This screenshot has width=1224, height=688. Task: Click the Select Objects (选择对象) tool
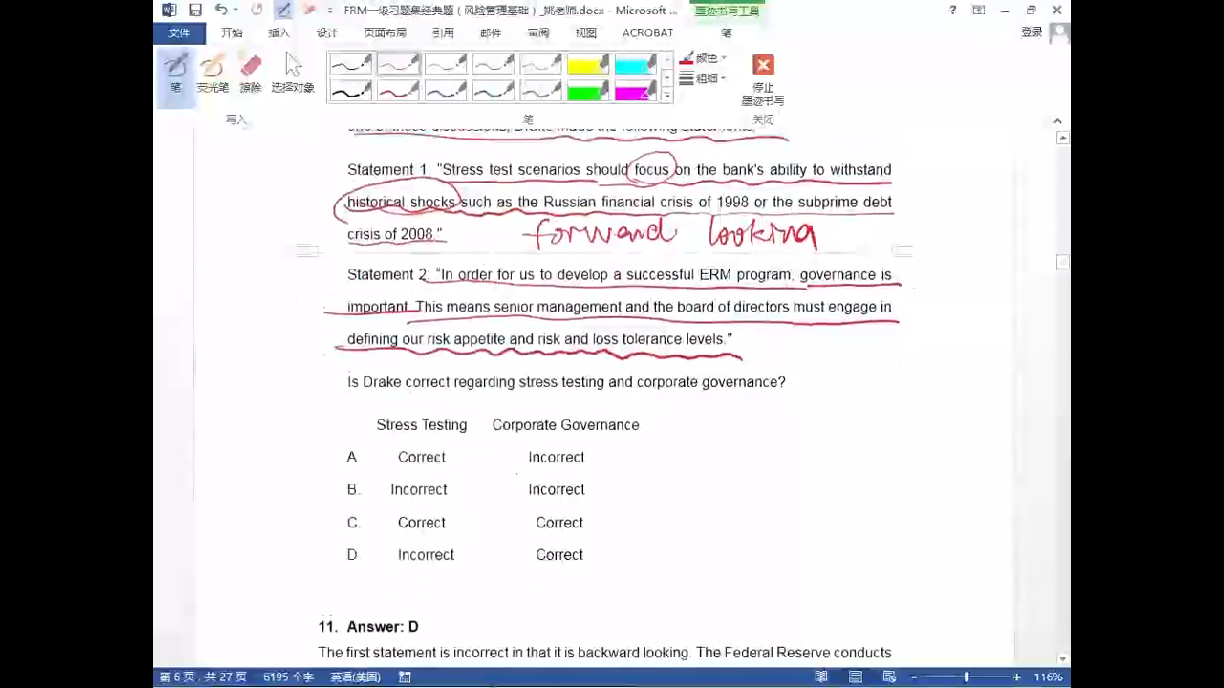pyautogui.click(x=293, y=74)
